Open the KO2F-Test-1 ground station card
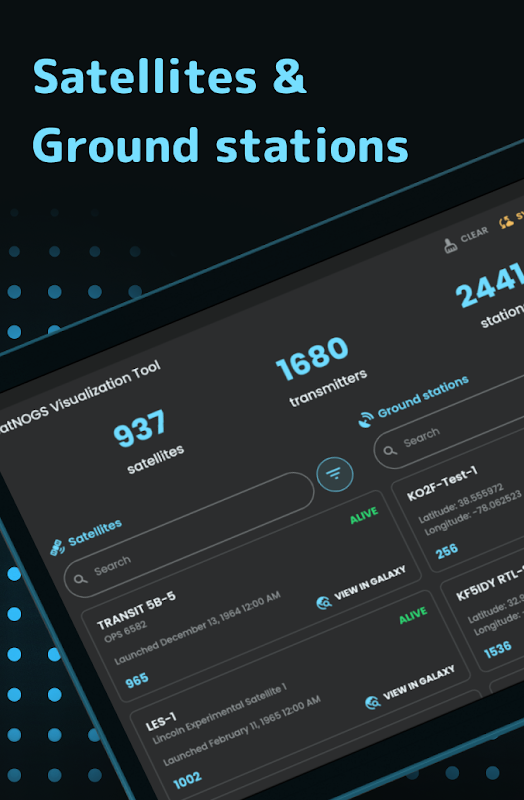 (458, 514)
